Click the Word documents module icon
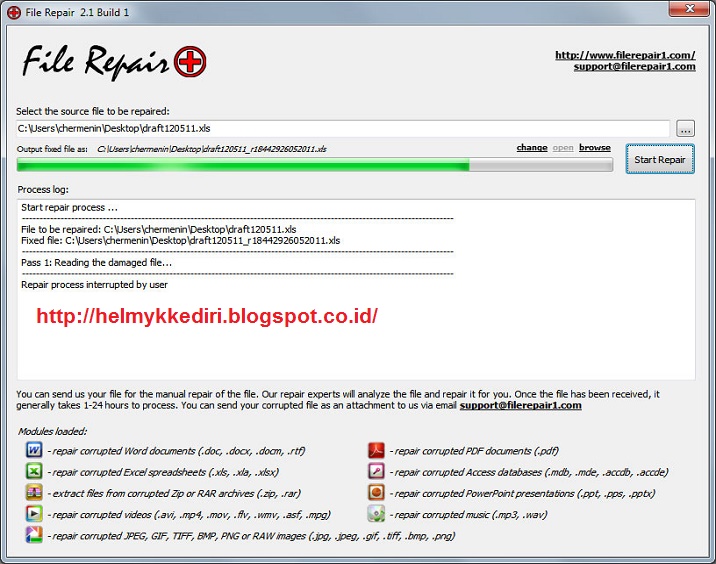Screen dimensions: 716x564 coord(34,450)
